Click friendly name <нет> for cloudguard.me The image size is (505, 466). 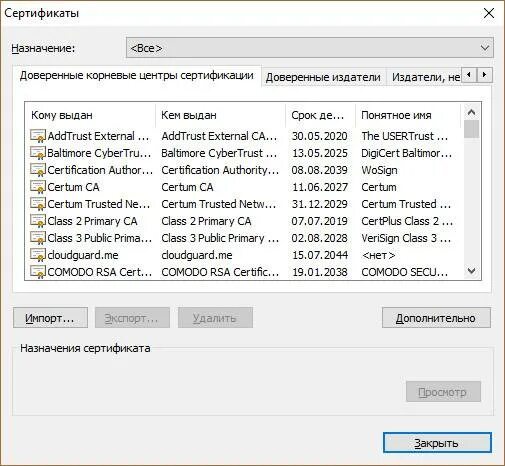click(378, 255)
